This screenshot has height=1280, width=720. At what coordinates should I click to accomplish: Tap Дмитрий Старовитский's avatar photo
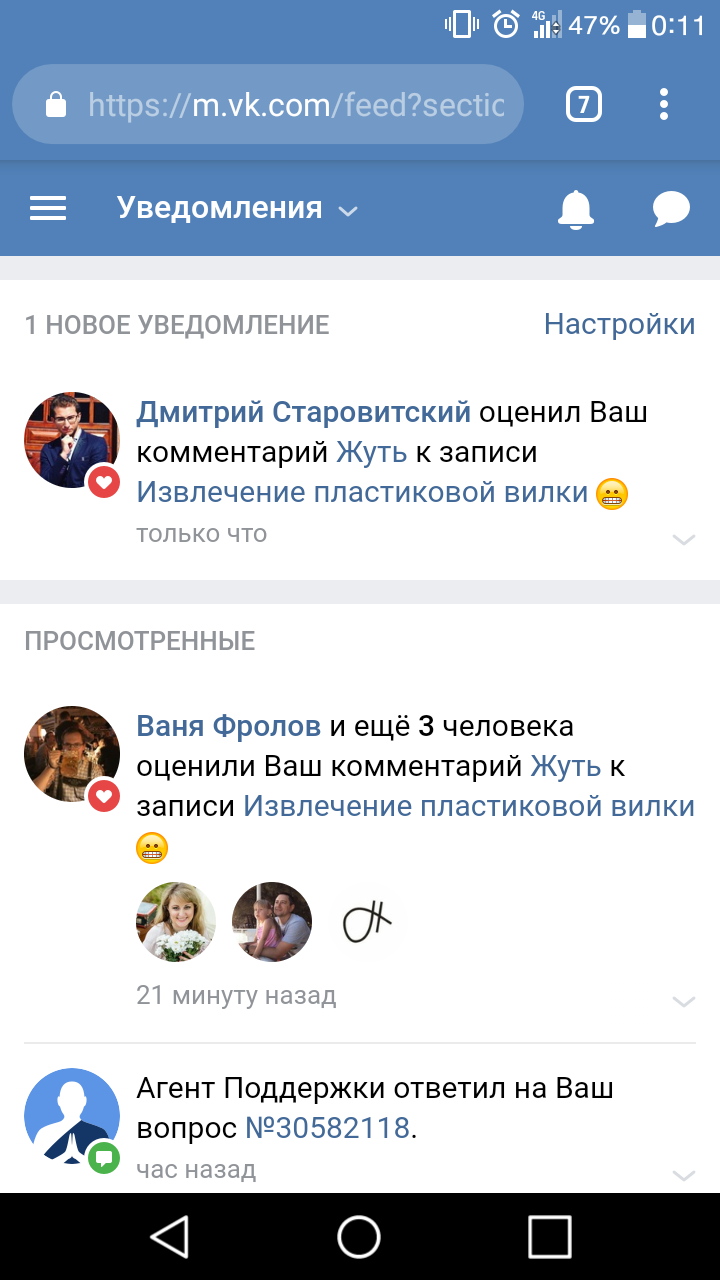pyautogui.click(x=71, y=439)
